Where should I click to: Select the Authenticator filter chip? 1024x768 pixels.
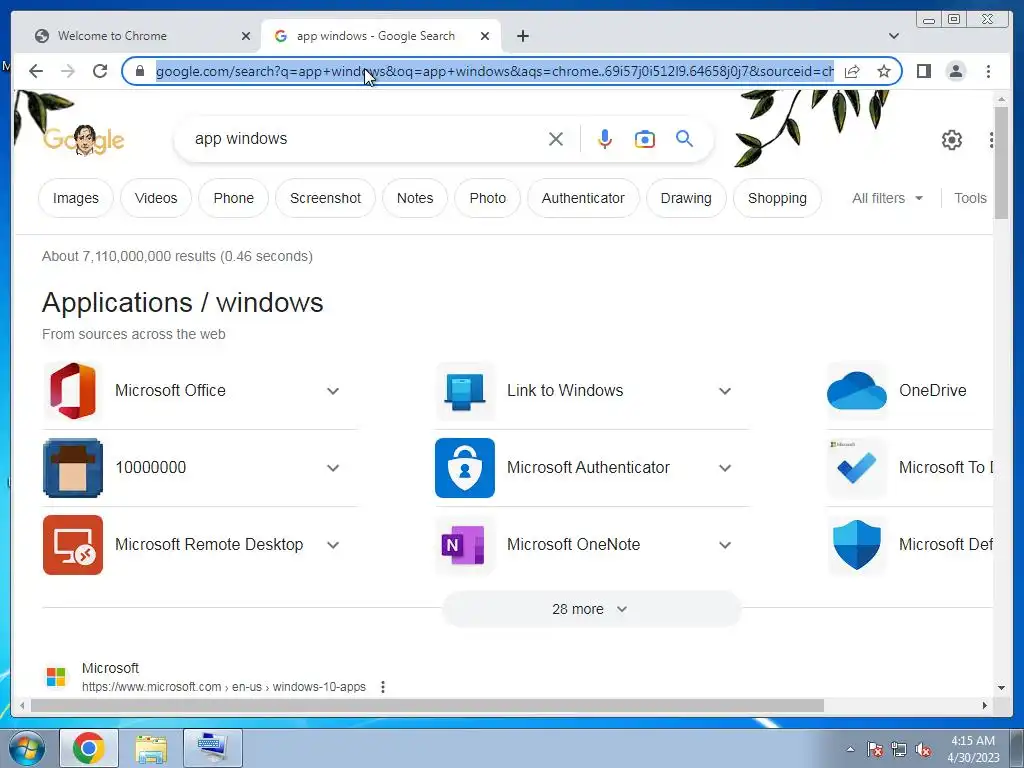[583, 199]
